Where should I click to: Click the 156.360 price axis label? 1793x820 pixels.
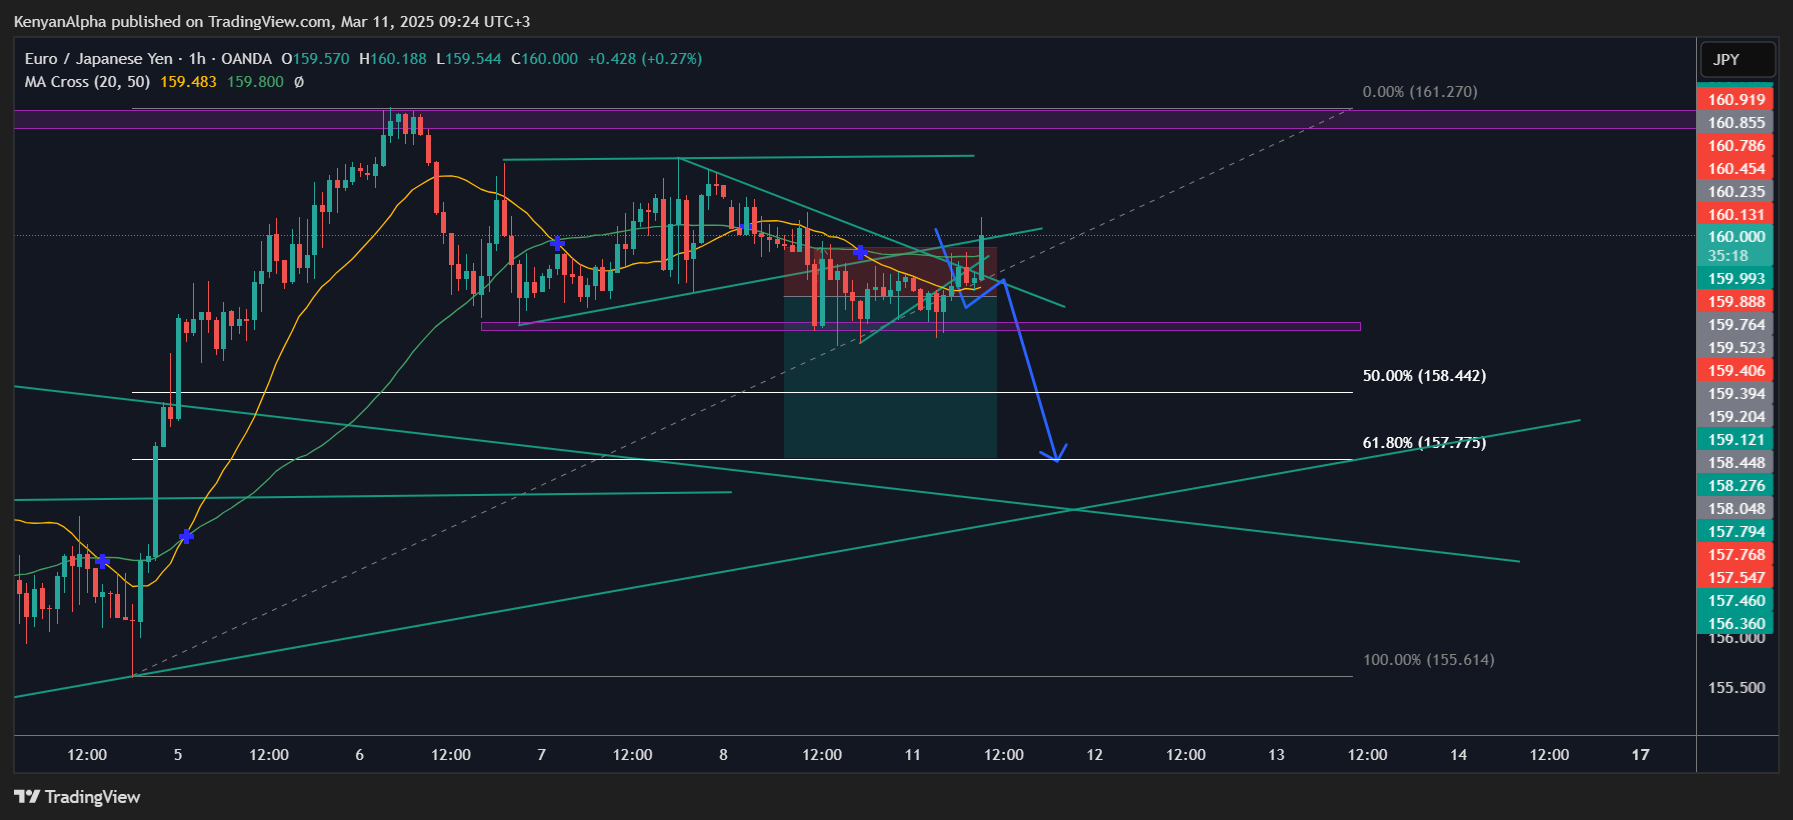click(1736, 624)
